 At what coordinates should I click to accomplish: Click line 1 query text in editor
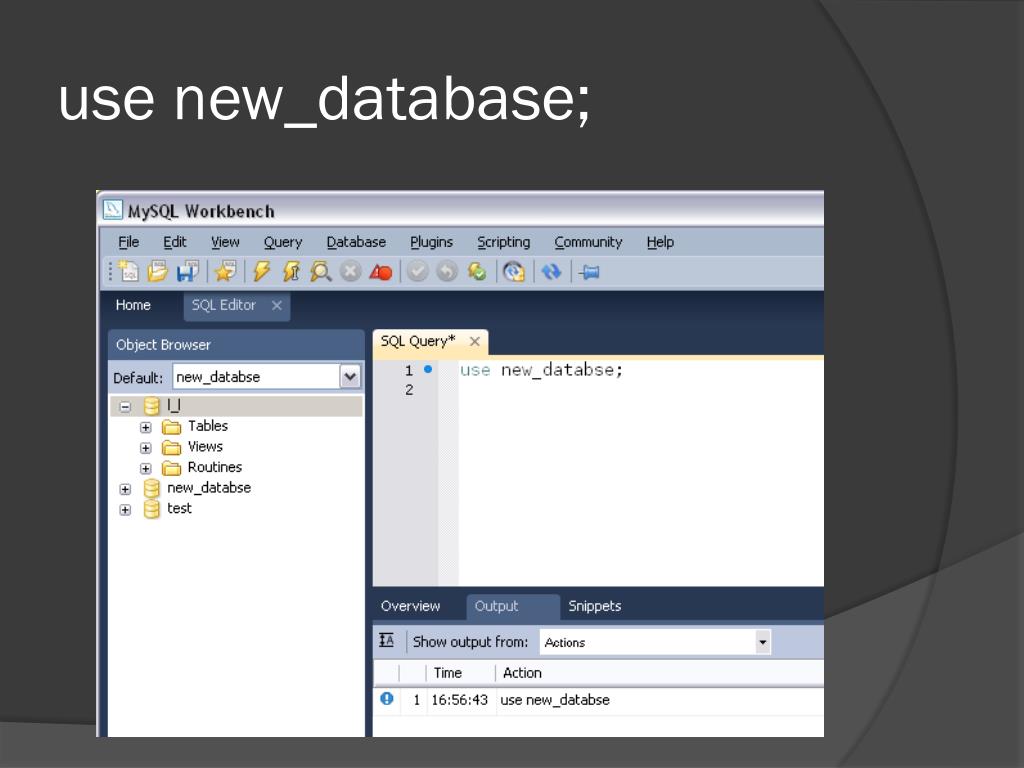coord(541,370)
